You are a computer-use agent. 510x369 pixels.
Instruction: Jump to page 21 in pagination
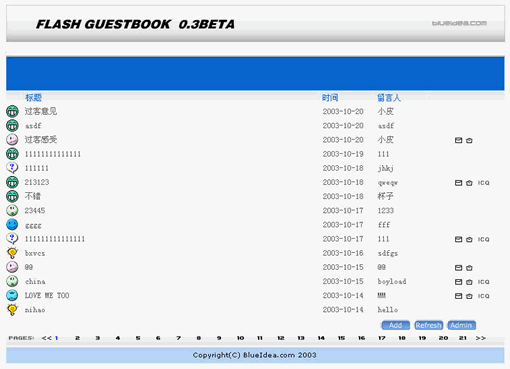click(x=463, y=338)
